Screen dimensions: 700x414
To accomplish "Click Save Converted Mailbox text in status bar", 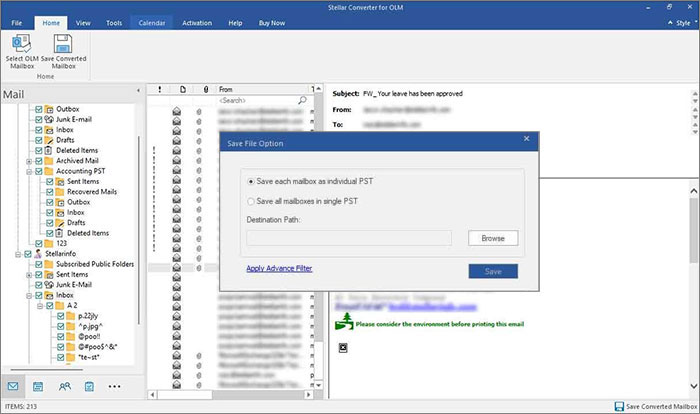I will pos(661,406).
